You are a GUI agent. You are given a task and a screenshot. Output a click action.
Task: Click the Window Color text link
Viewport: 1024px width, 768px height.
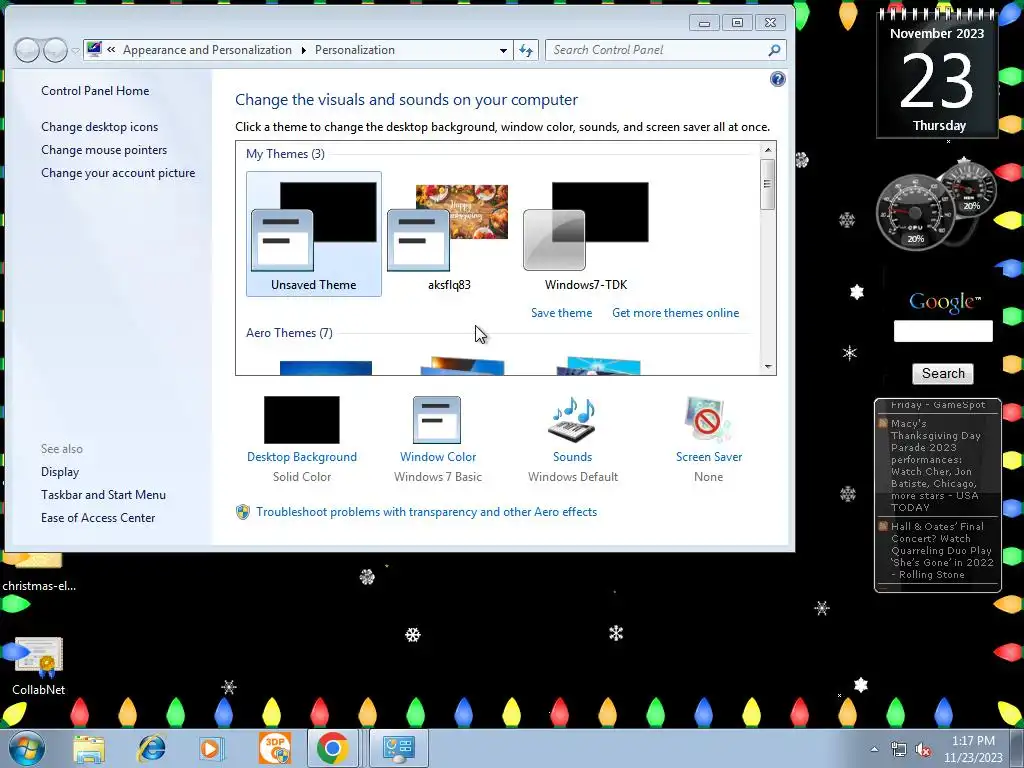click(438, 457)
